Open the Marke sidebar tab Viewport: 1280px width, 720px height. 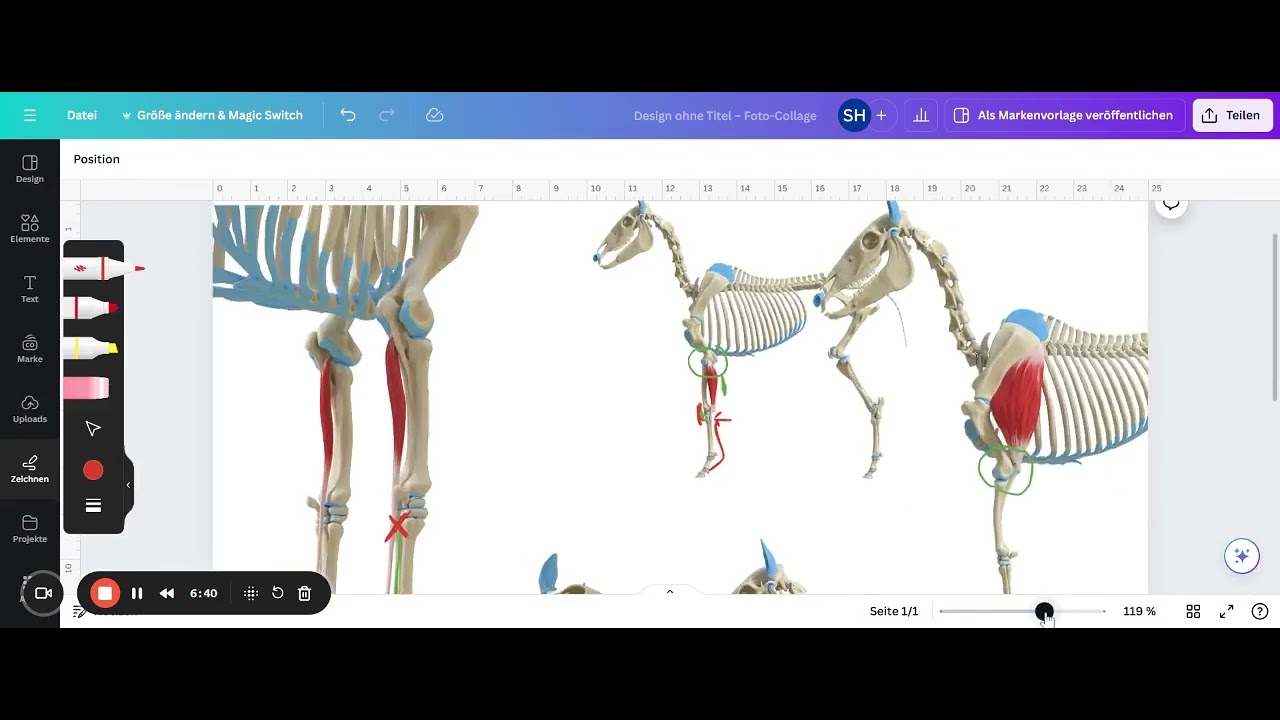pyautogui.click(x=30, y=349)
